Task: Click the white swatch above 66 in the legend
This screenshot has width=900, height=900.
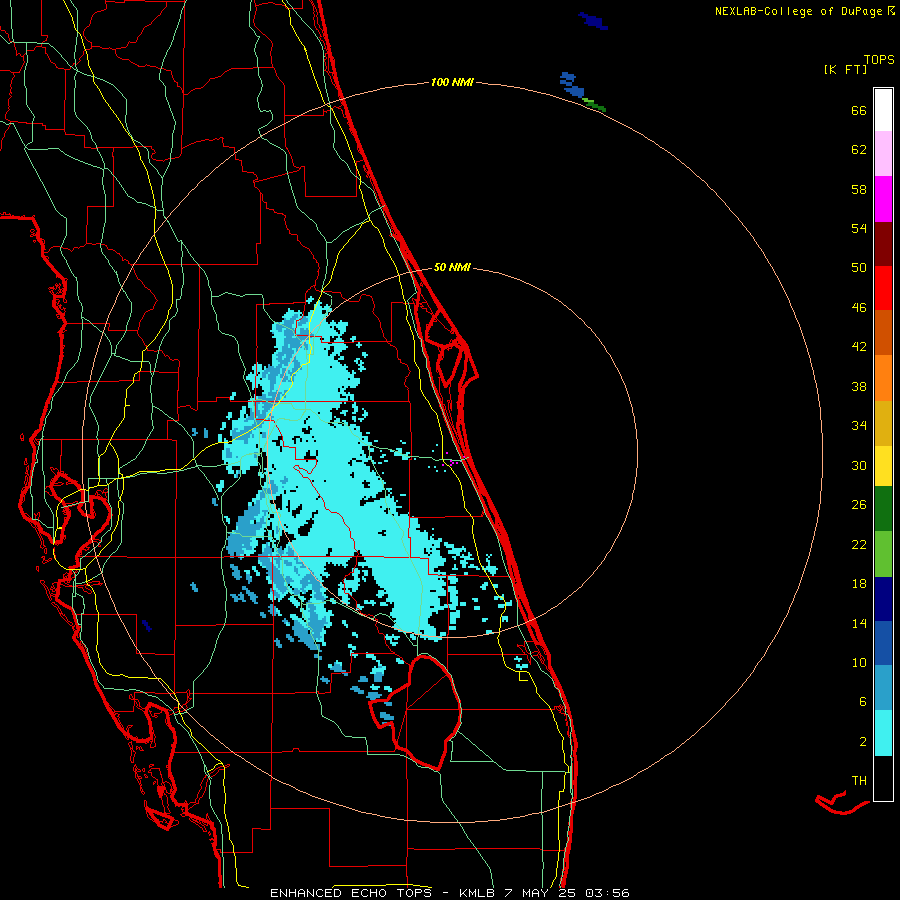Action: coord(883,110)
